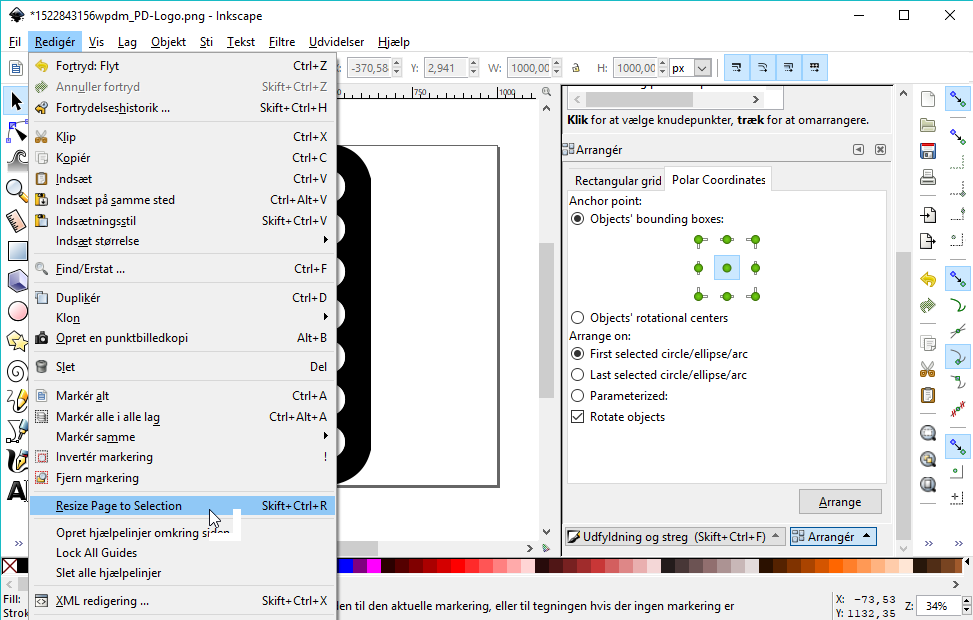
Task: Click the Export document icon
Action: click(x=928, y=241)
